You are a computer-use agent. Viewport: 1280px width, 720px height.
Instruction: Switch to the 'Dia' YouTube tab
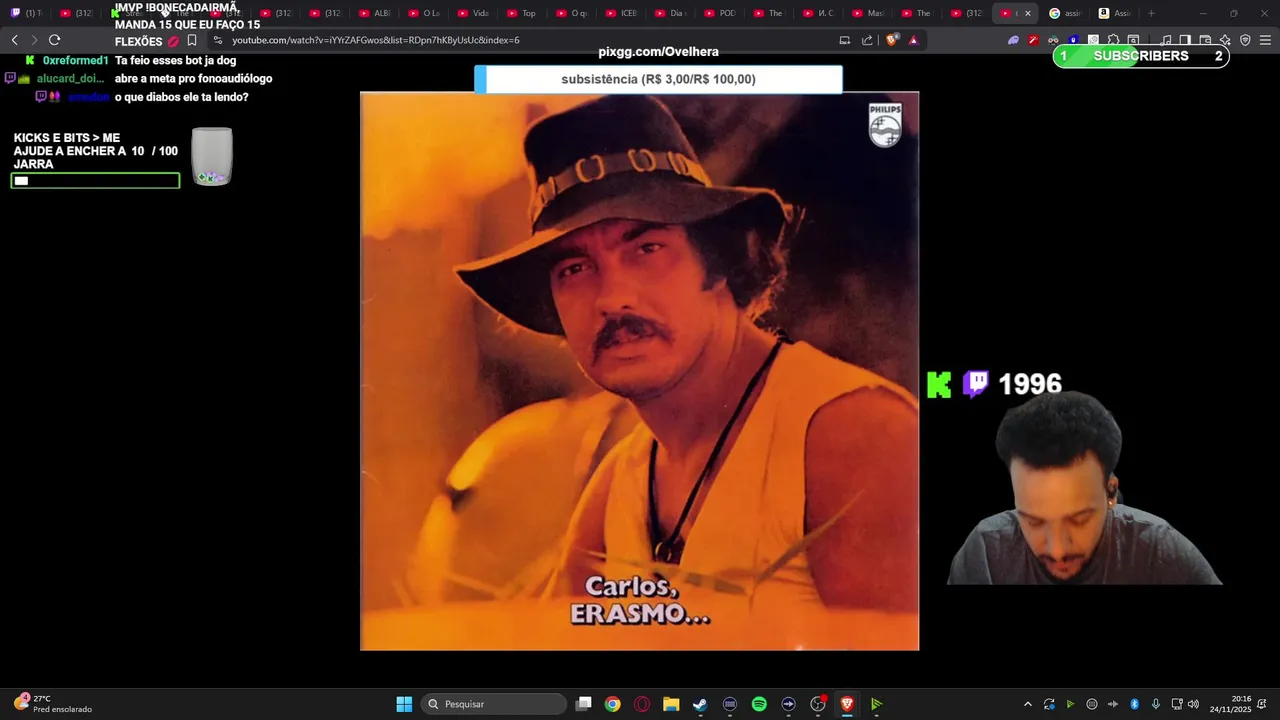point(671,13)
